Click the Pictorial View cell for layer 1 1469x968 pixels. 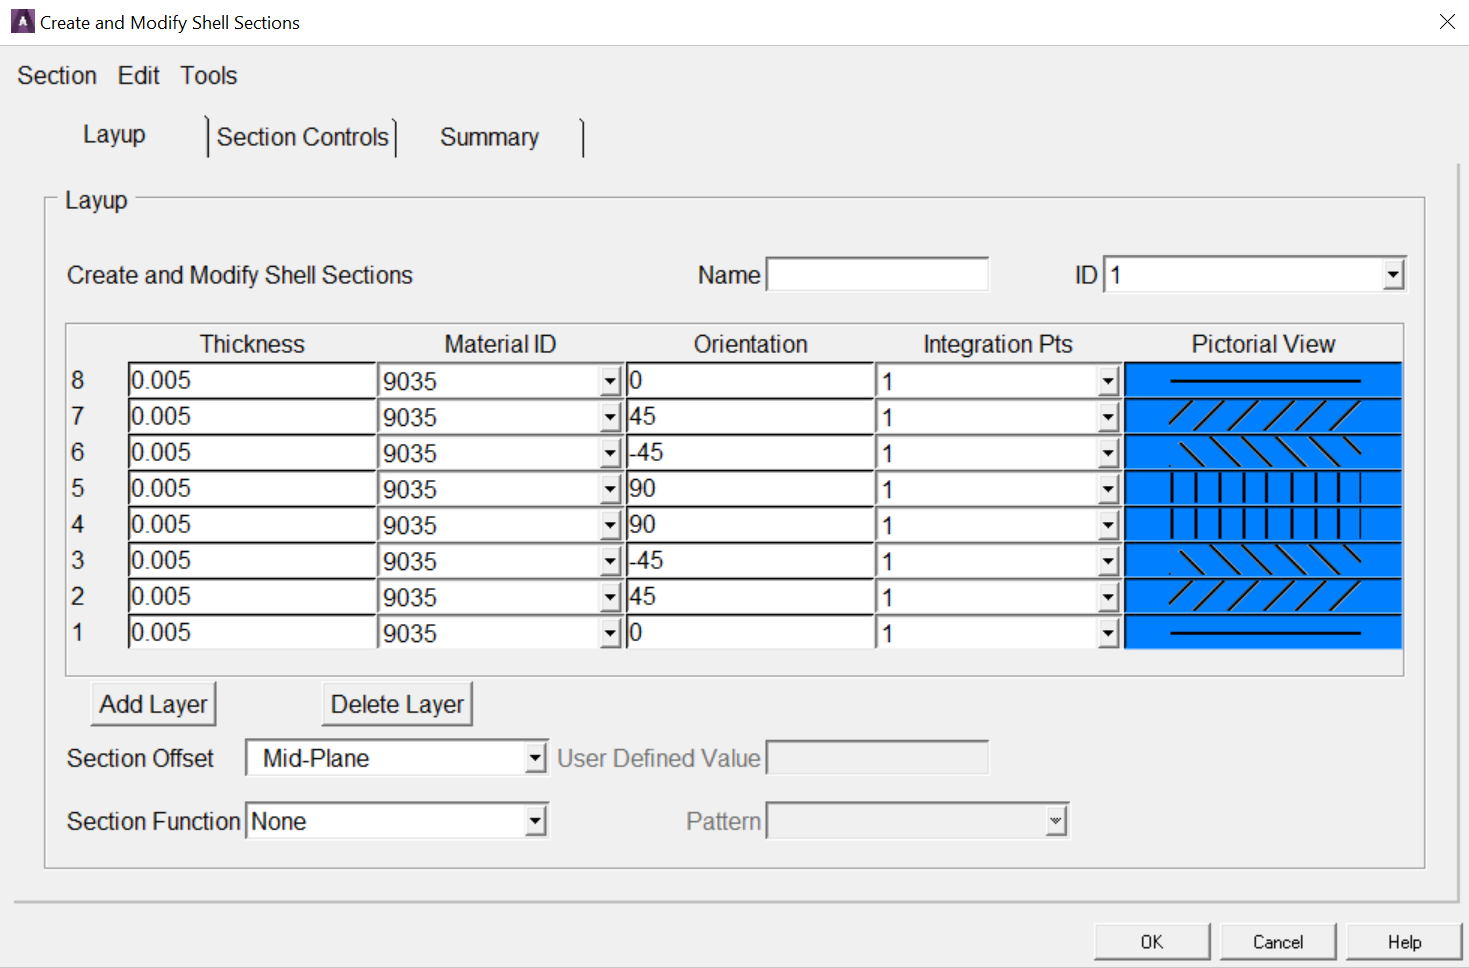point(1262,631)
